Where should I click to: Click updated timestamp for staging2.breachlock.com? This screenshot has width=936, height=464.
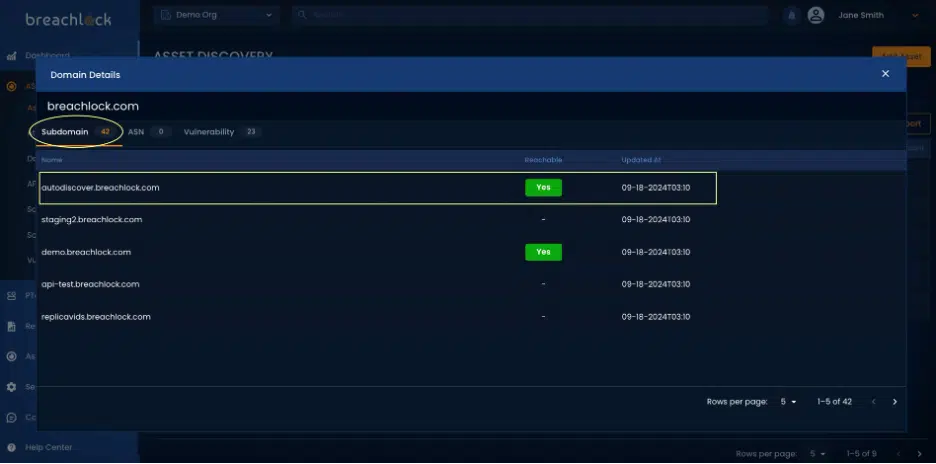pos(656,220)
